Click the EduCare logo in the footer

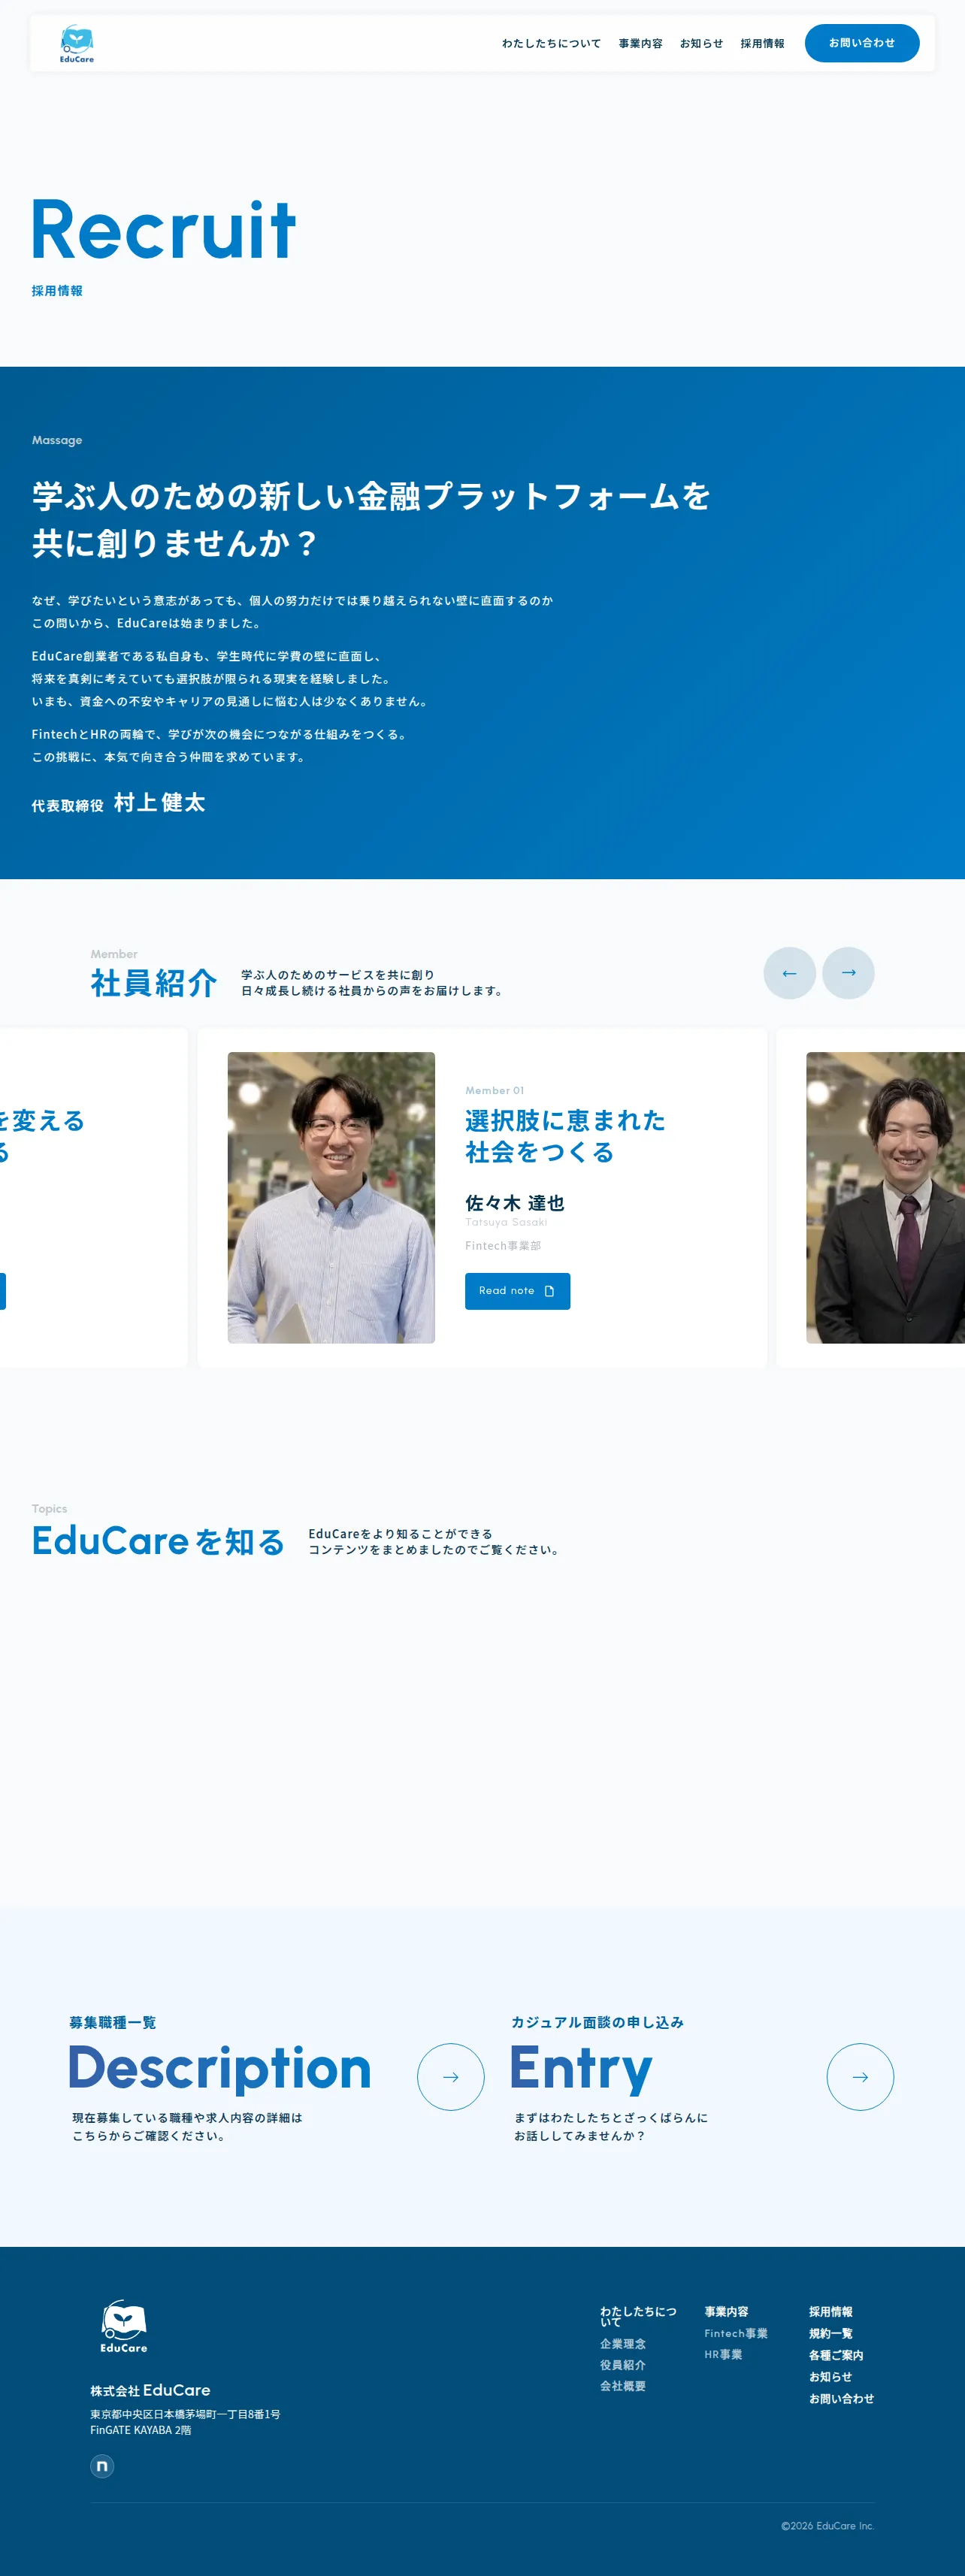pyautogui.click(x=124, y=2326)
